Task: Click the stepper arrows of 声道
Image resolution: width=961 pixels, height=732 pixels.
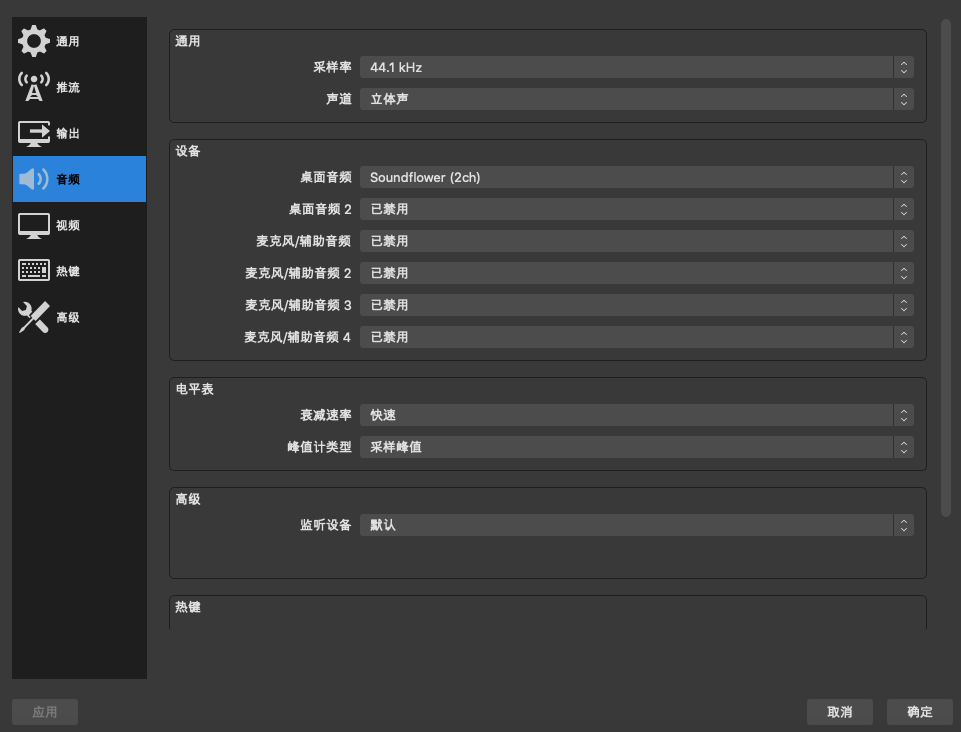Action: point(903,99)
